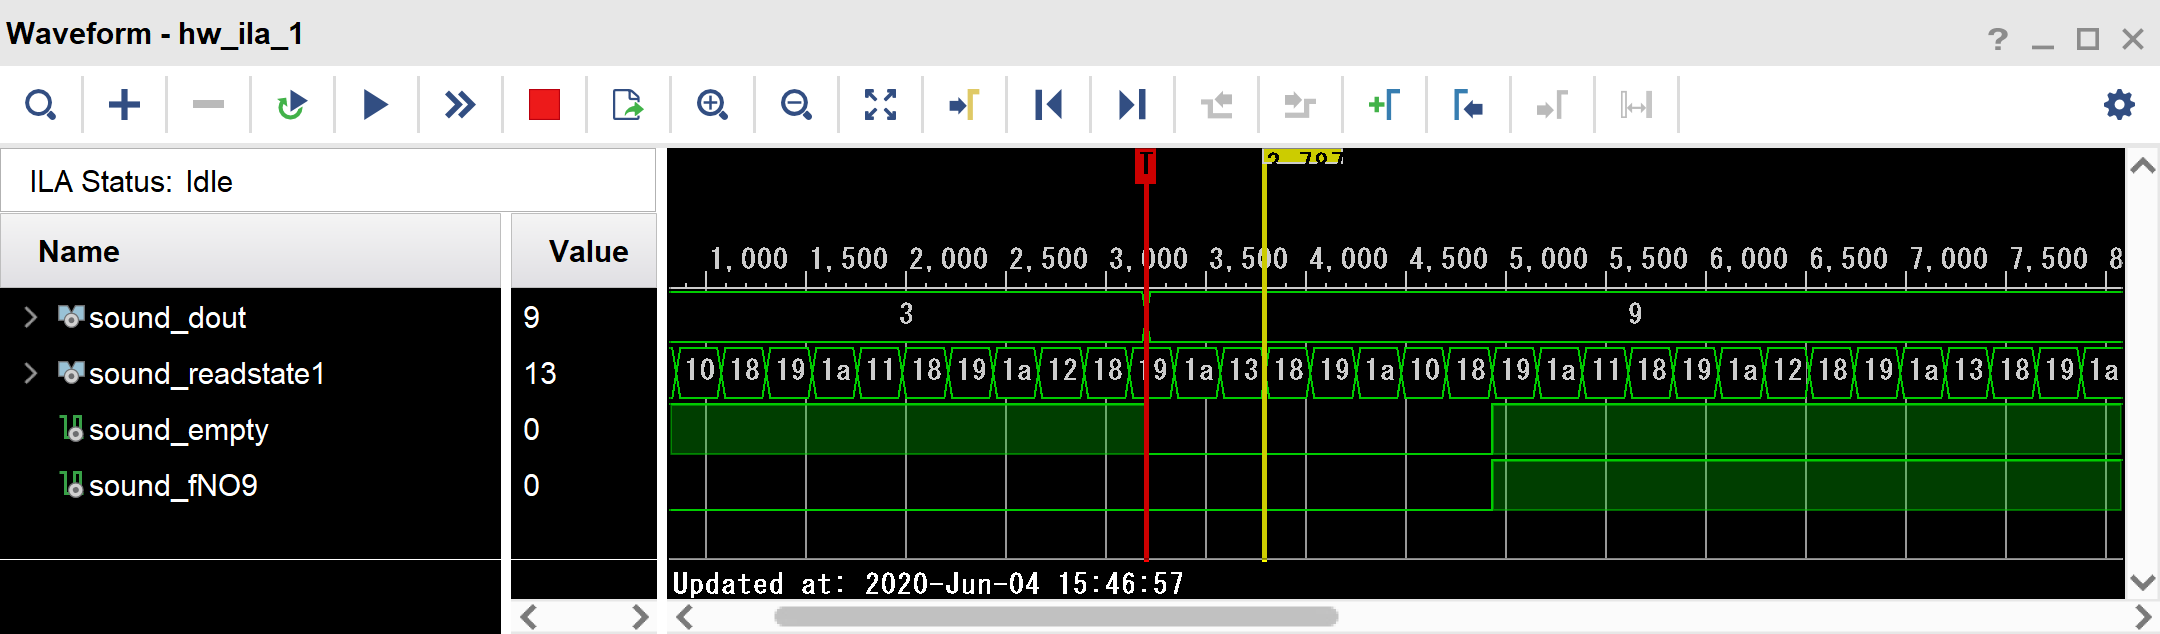Click the red trigger marker flag

(1146, 165)
